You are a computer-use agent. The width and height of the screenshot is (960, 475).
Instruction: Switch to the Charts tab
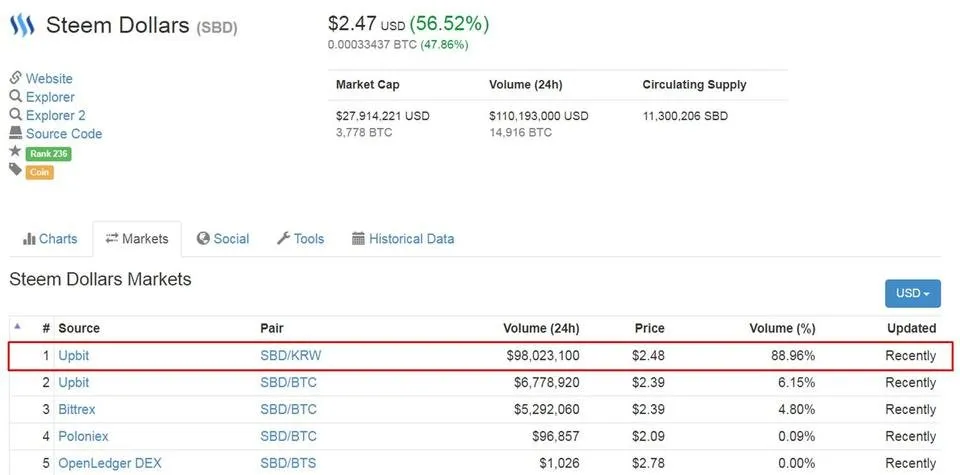pyautogui.click(x=50, y=239)
